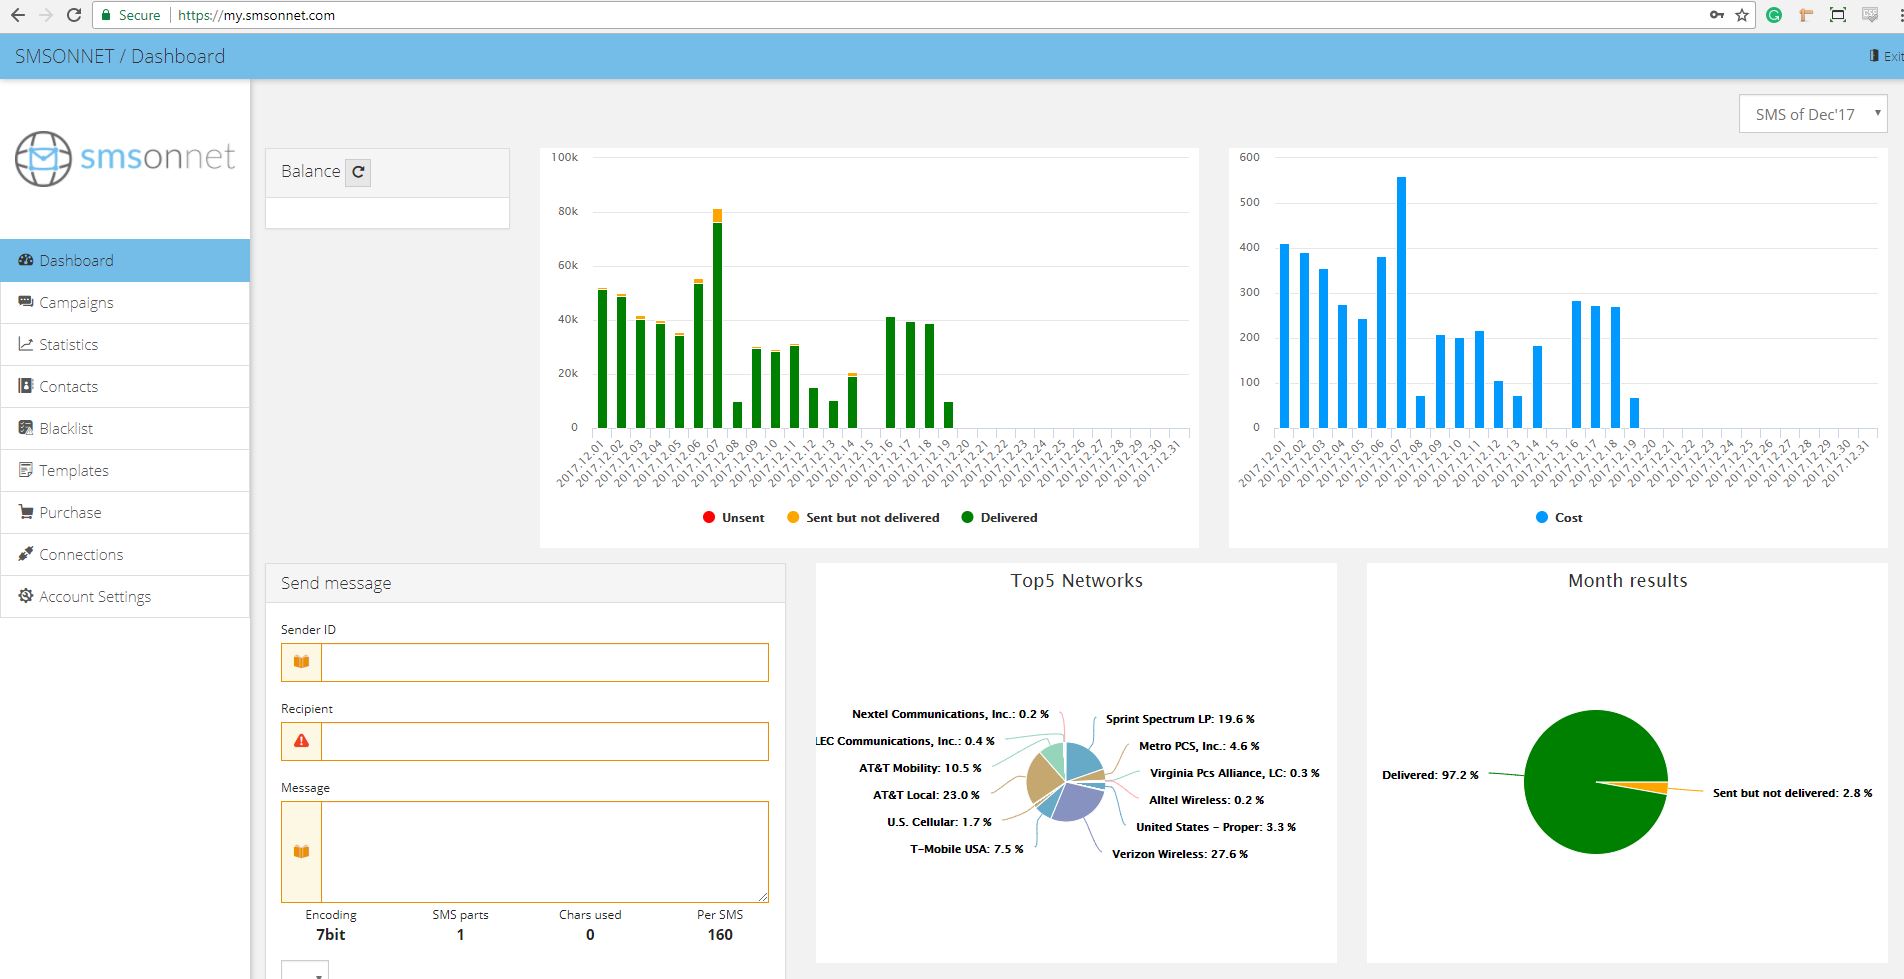
Task: Reload the page using the browser refresh icon
Action: tap(73, 15)
